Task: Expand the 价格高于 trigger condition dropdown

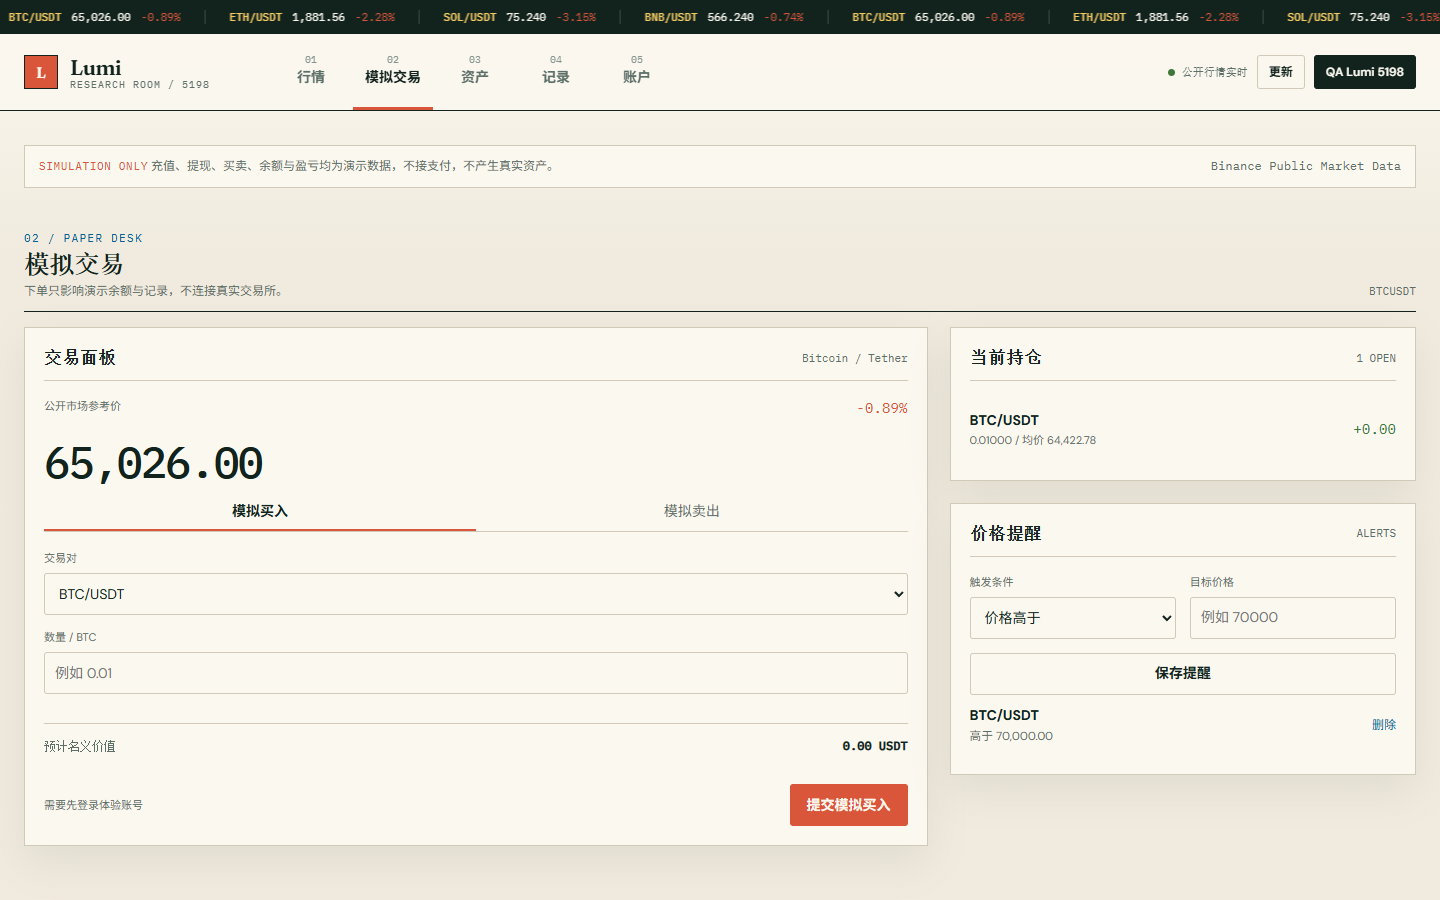Action: (x=1073, y=618)
